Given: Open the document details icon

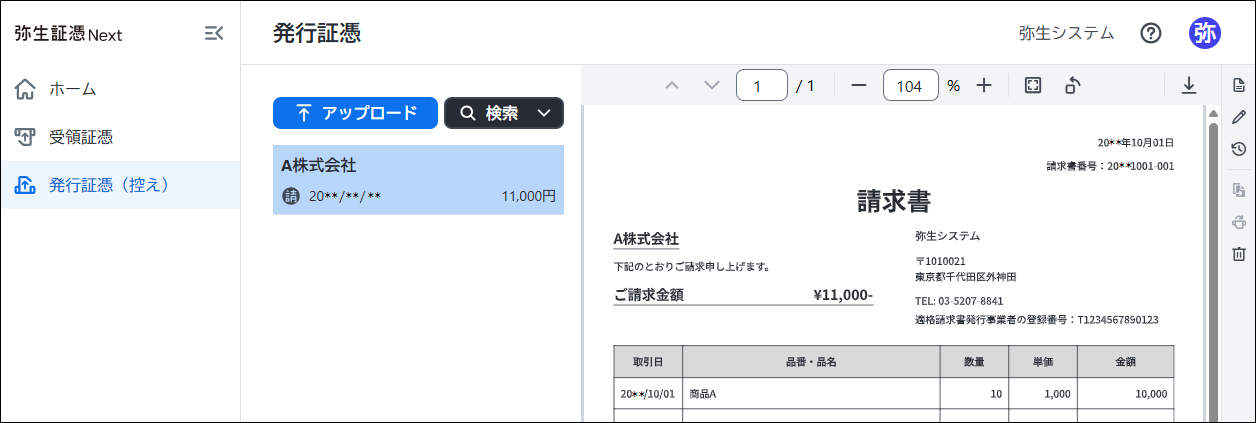Looking at the screenshot, I should click(1238, 83).
